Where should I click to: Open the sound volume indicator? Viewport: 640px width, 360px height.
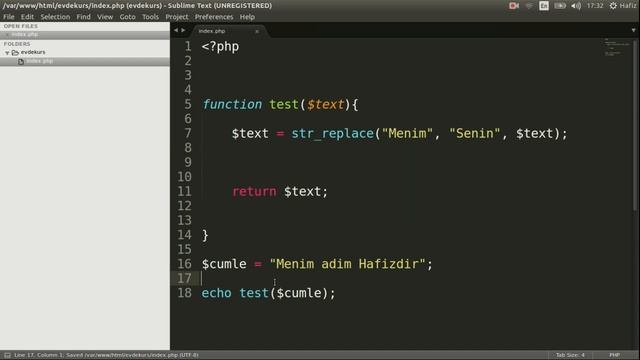(576, 6)
